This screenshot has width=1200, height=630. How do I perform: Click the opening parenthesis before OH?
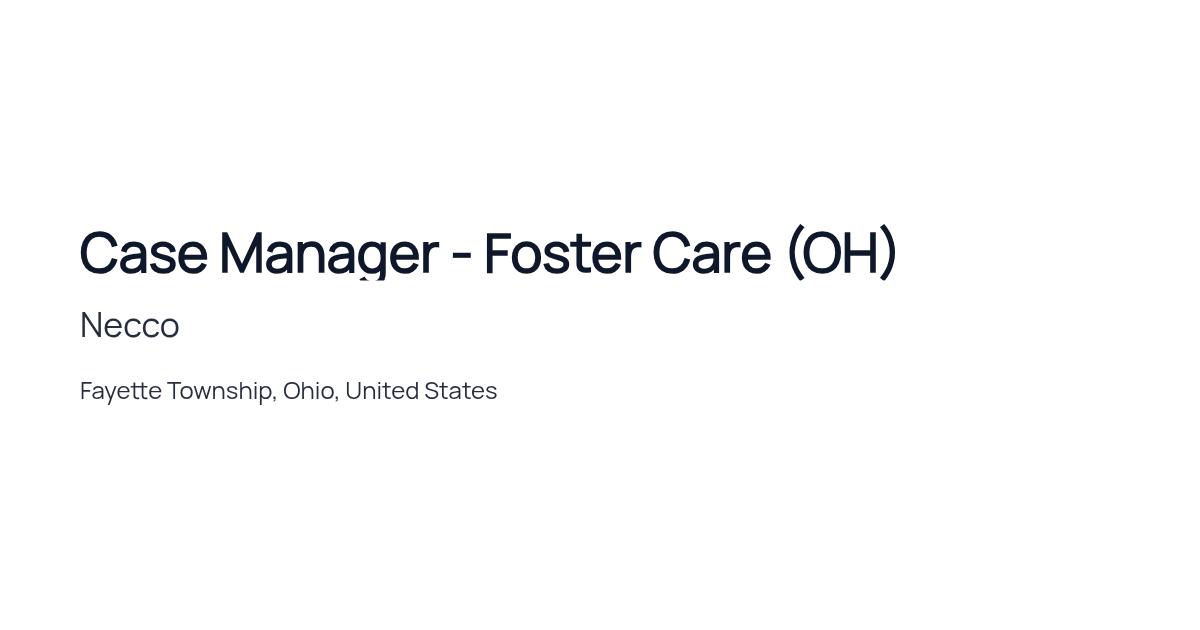[x=794, y=253]
